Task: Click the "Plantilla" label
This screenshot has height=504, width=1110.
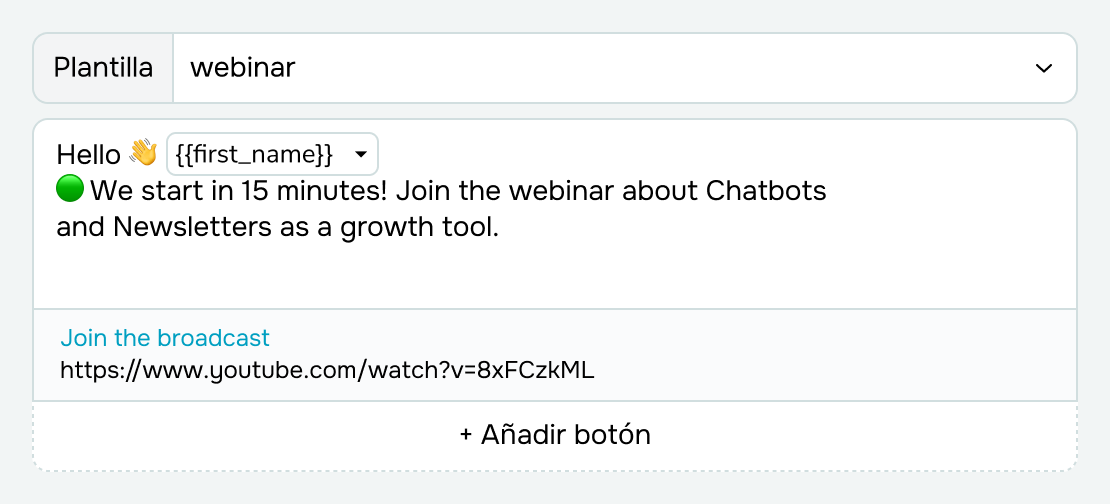Action: pos(103,68)
